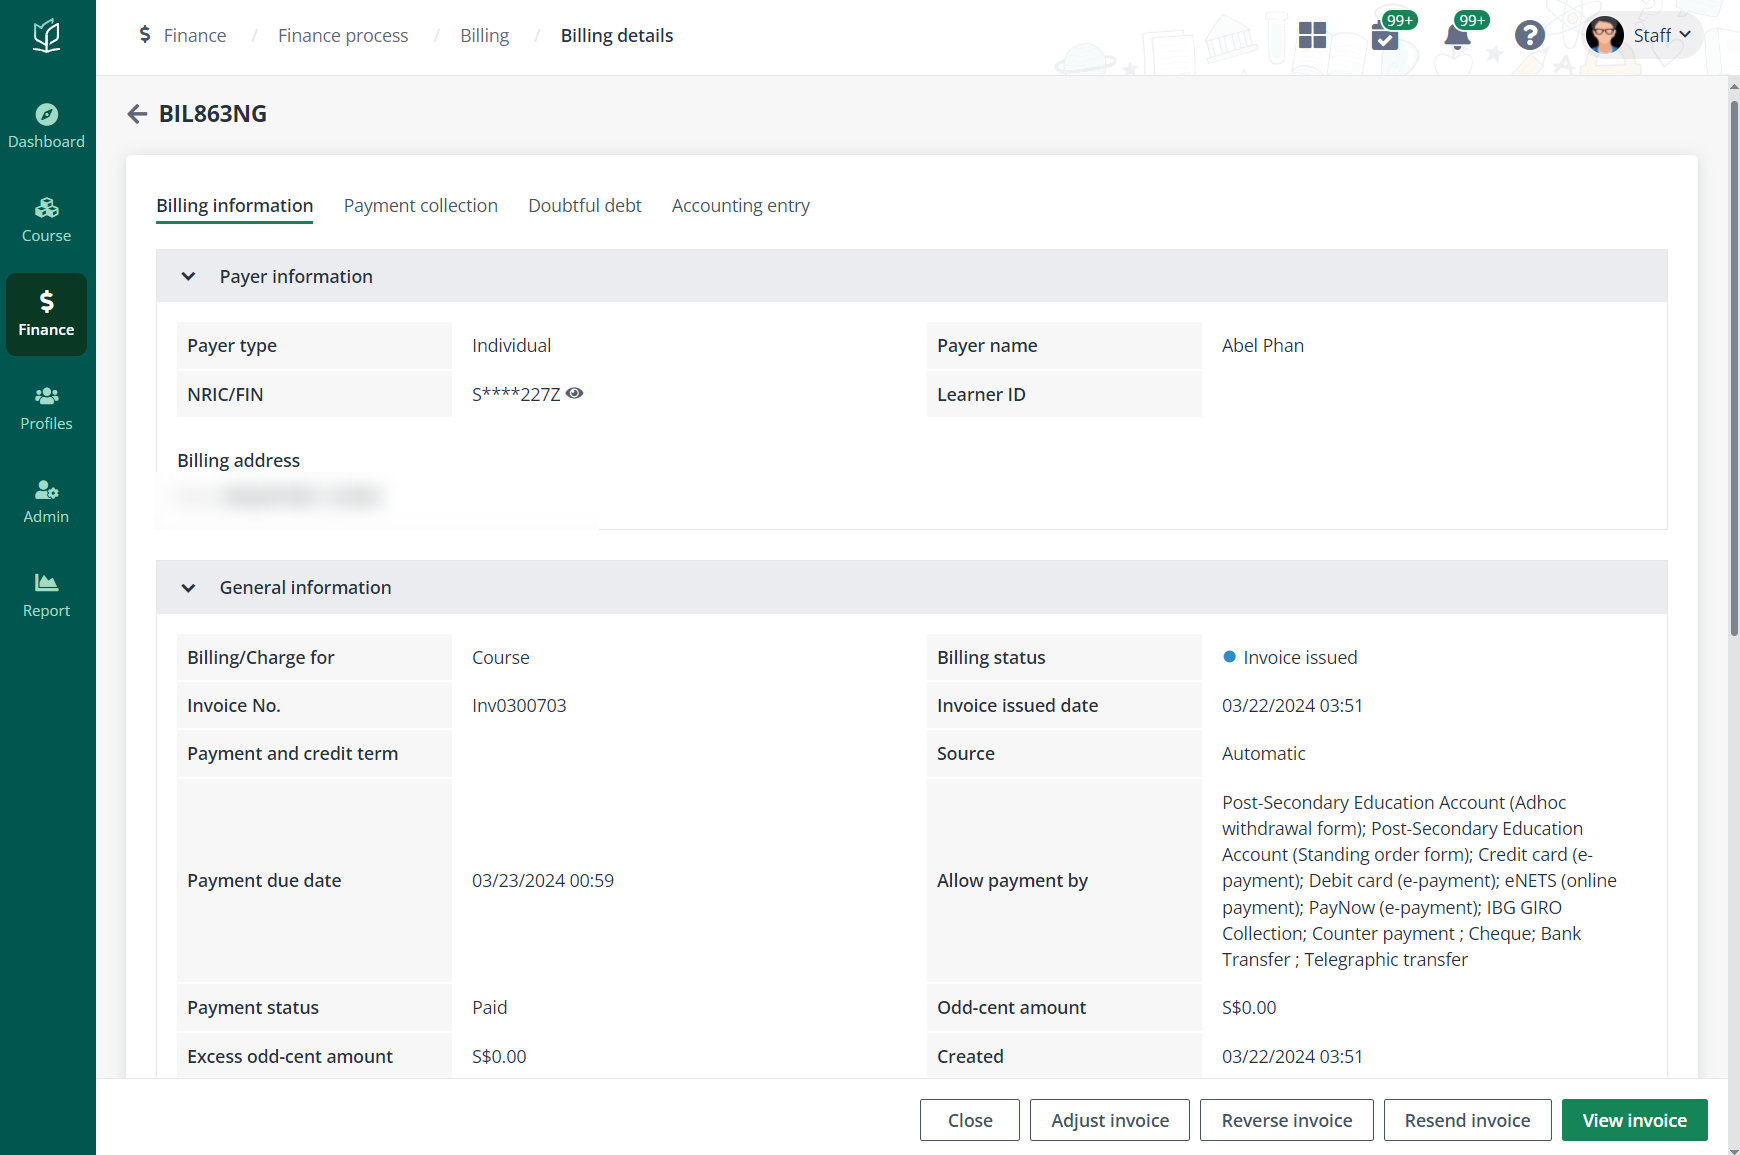The width and height of the screenshot is (1740, 1155).
Task: Click the Created date 03/22/2024 03:51
Action: click(x=1292, y=1057)
